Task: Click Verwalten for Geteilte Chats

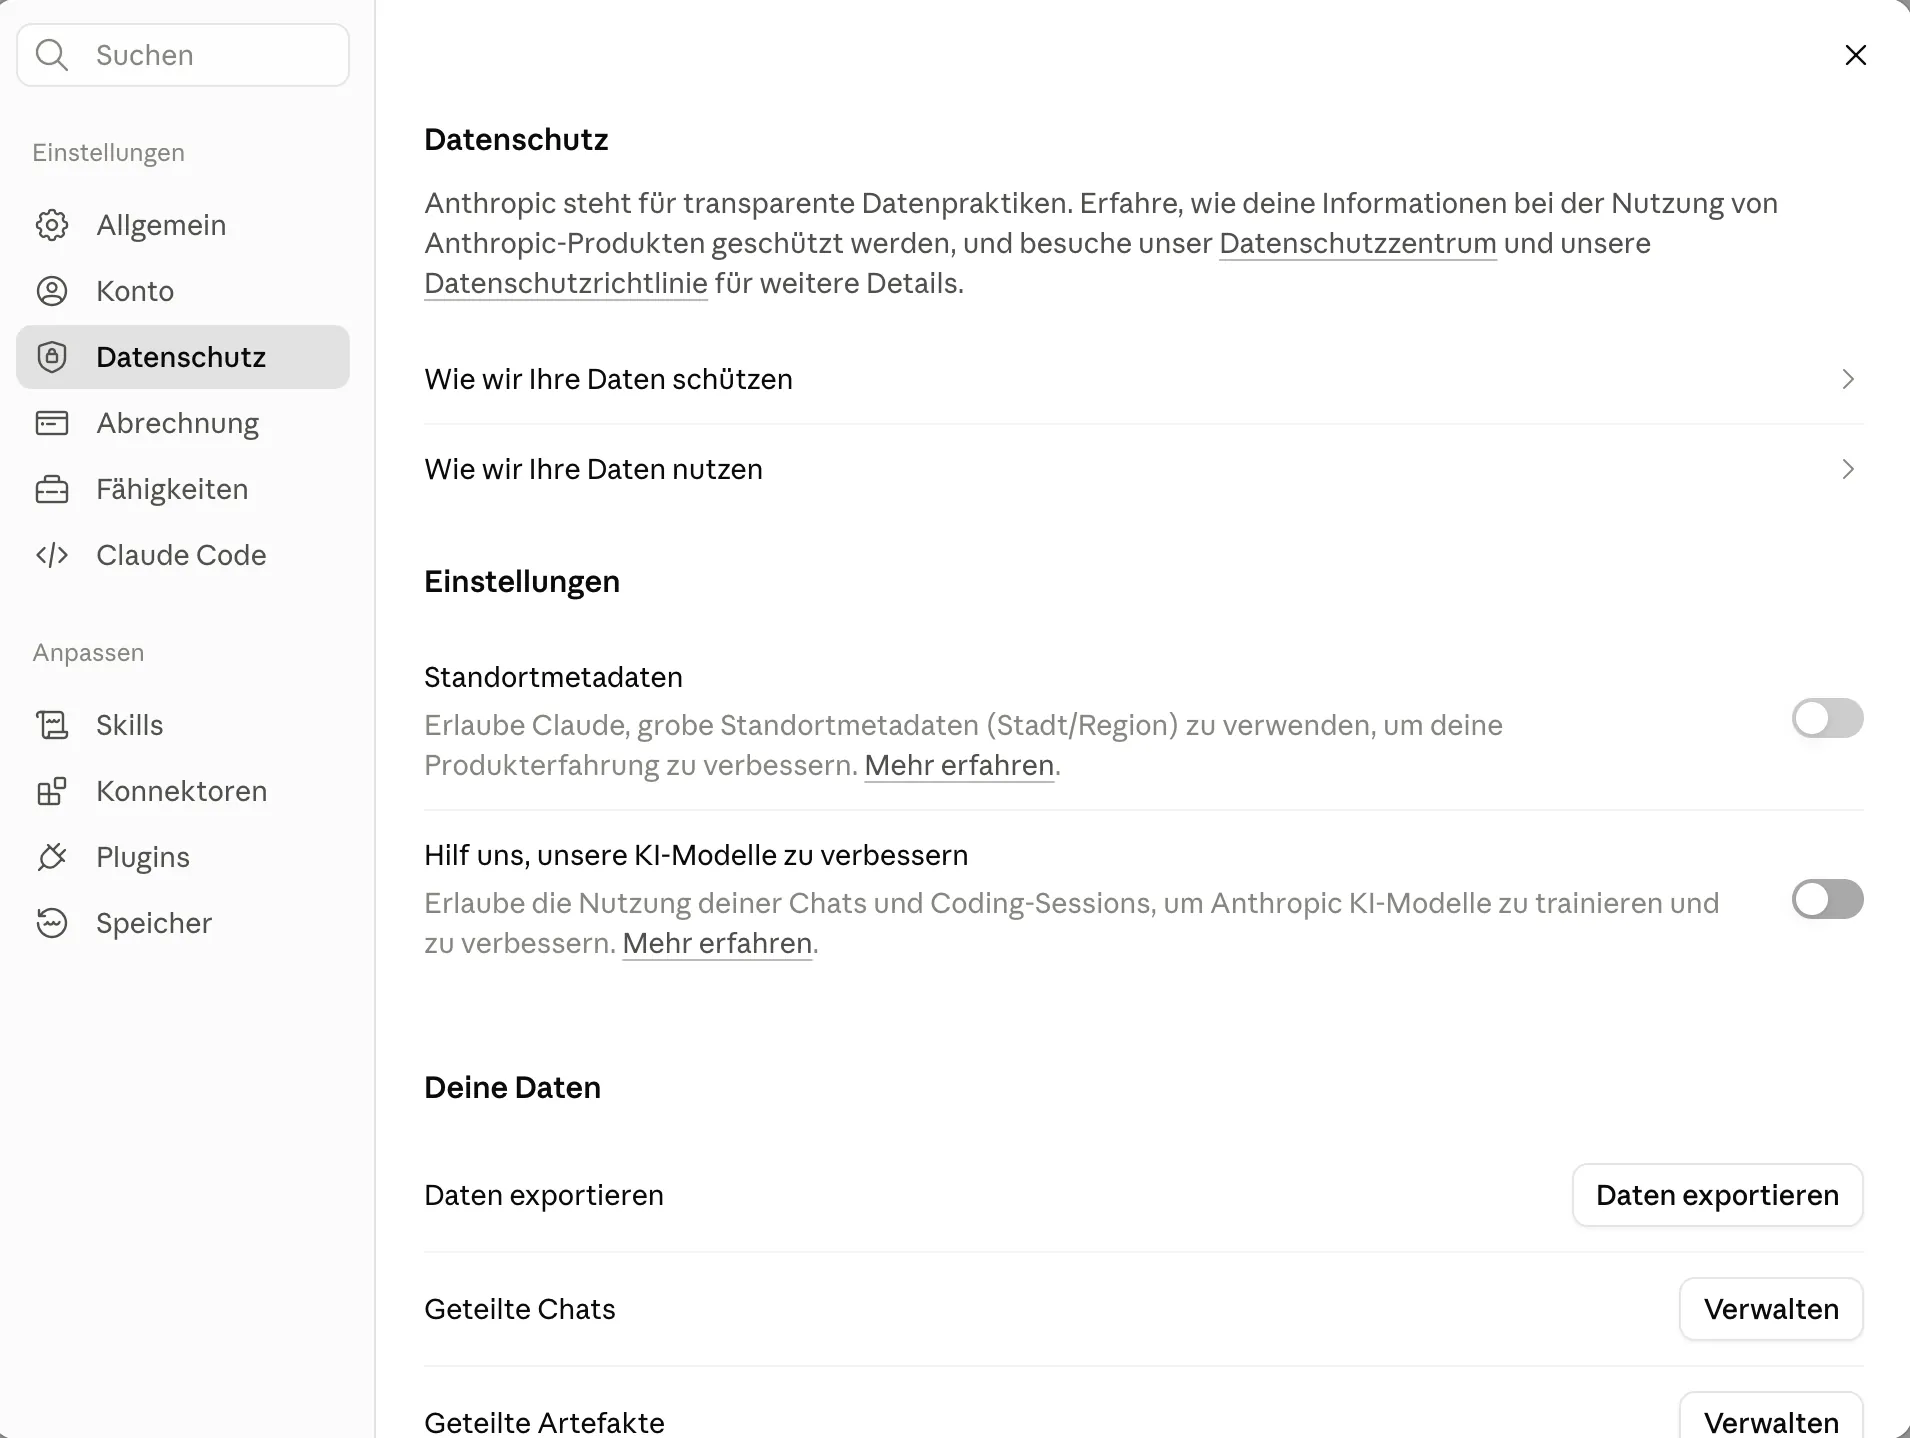Action: click(x=1771, y=1309)
